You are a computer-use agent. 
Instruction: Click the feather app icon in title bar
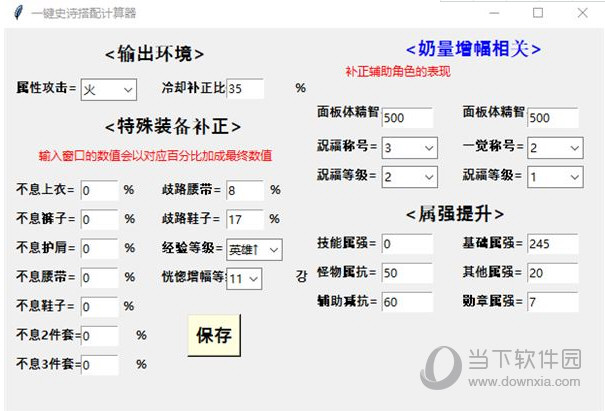[x=18, y=13]
